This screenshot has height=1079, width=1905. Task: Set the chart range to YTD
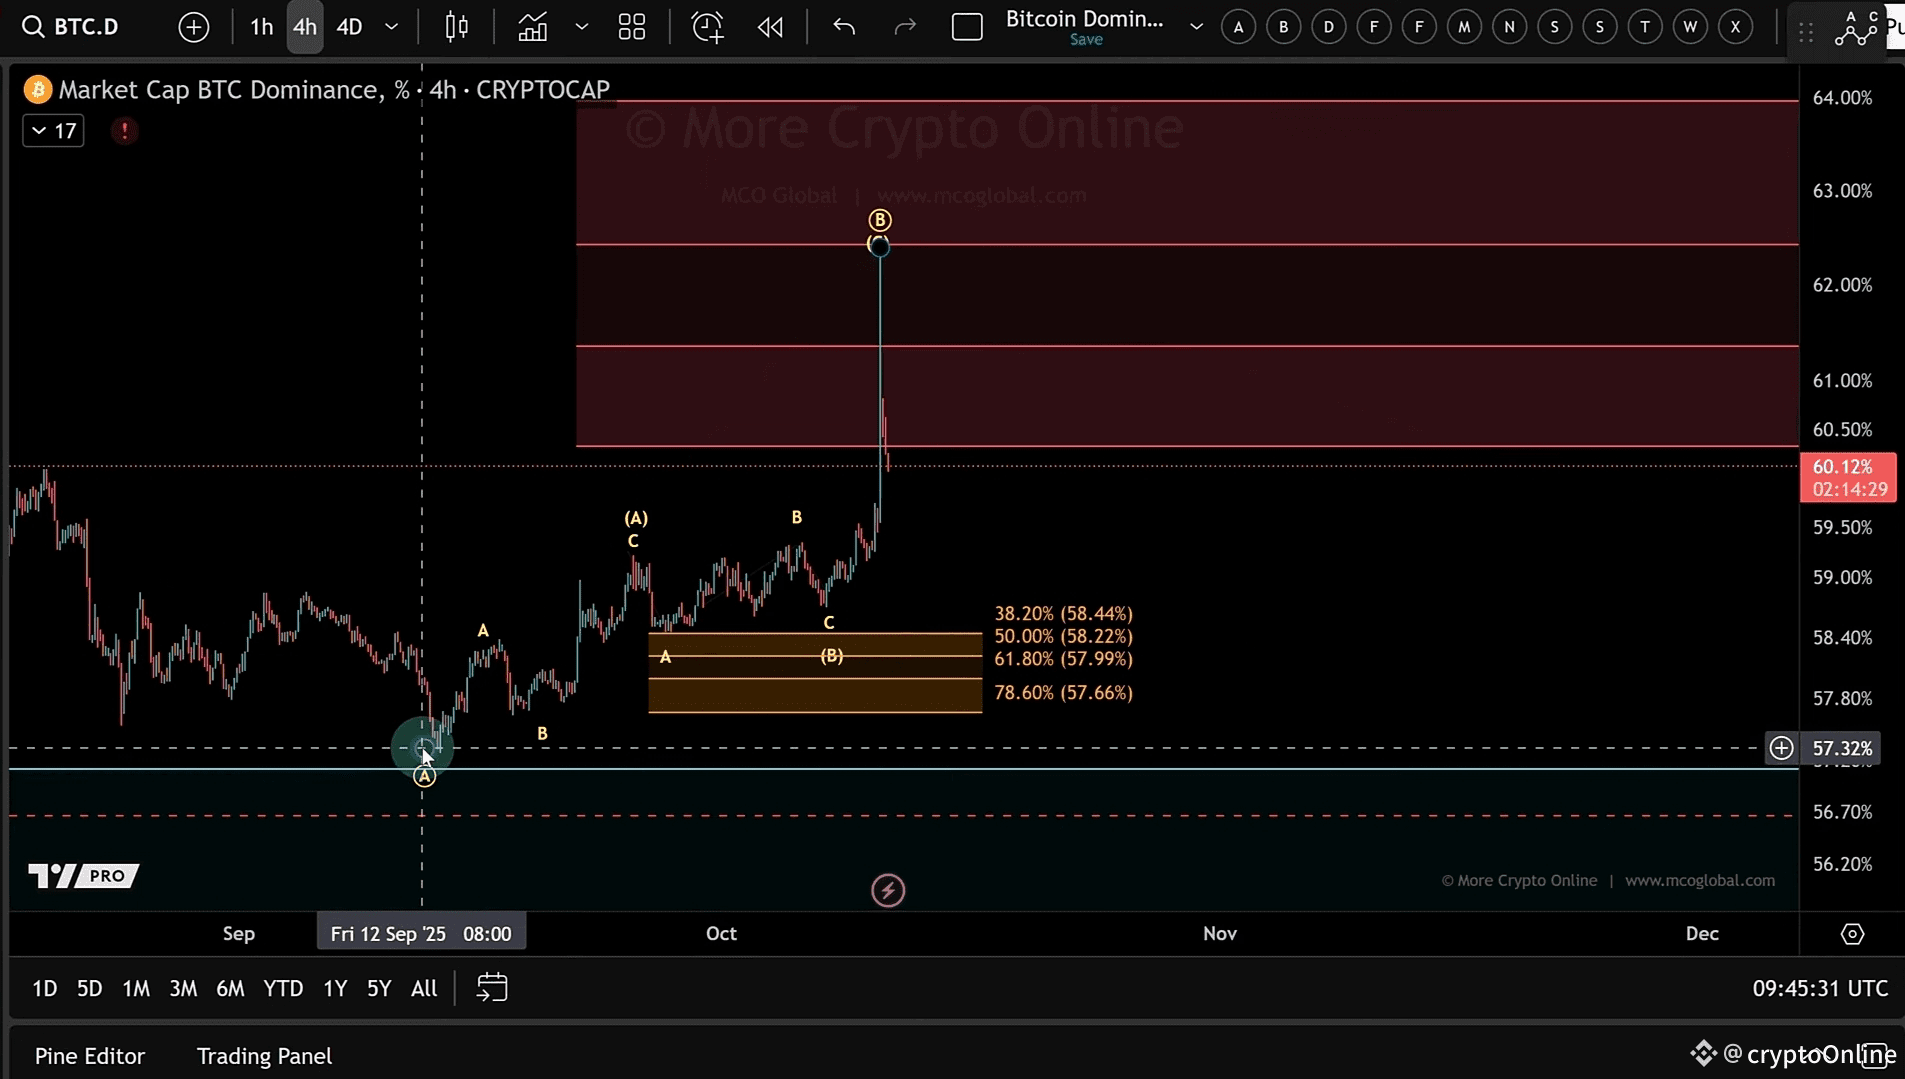coord(283,988)
